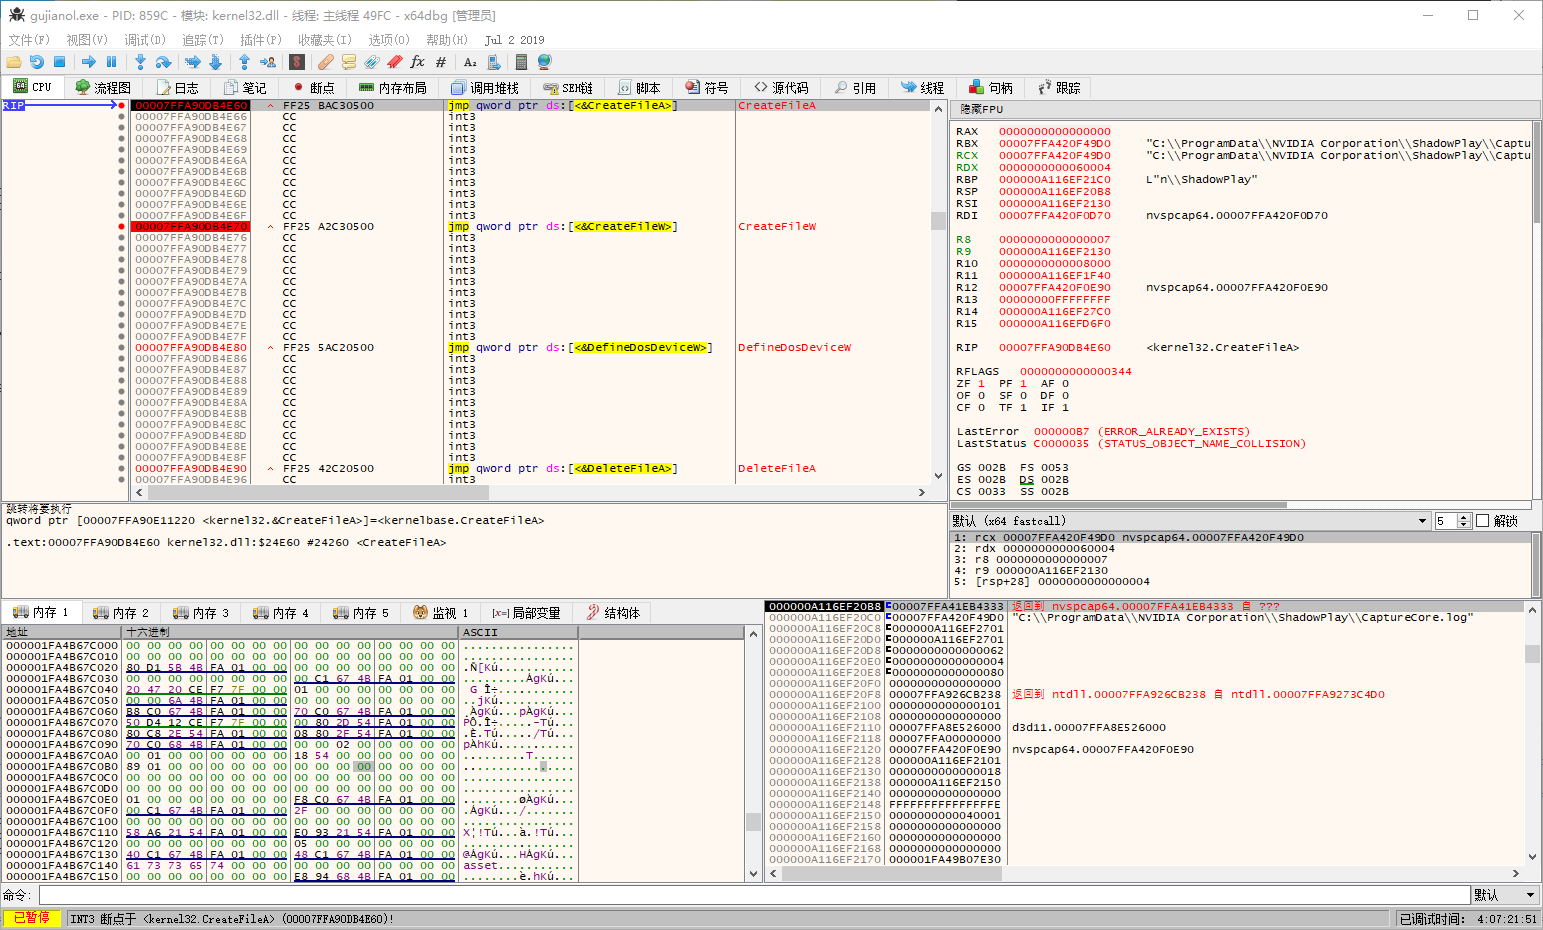Open the 追踪(T) menu

tap(203, 40)
